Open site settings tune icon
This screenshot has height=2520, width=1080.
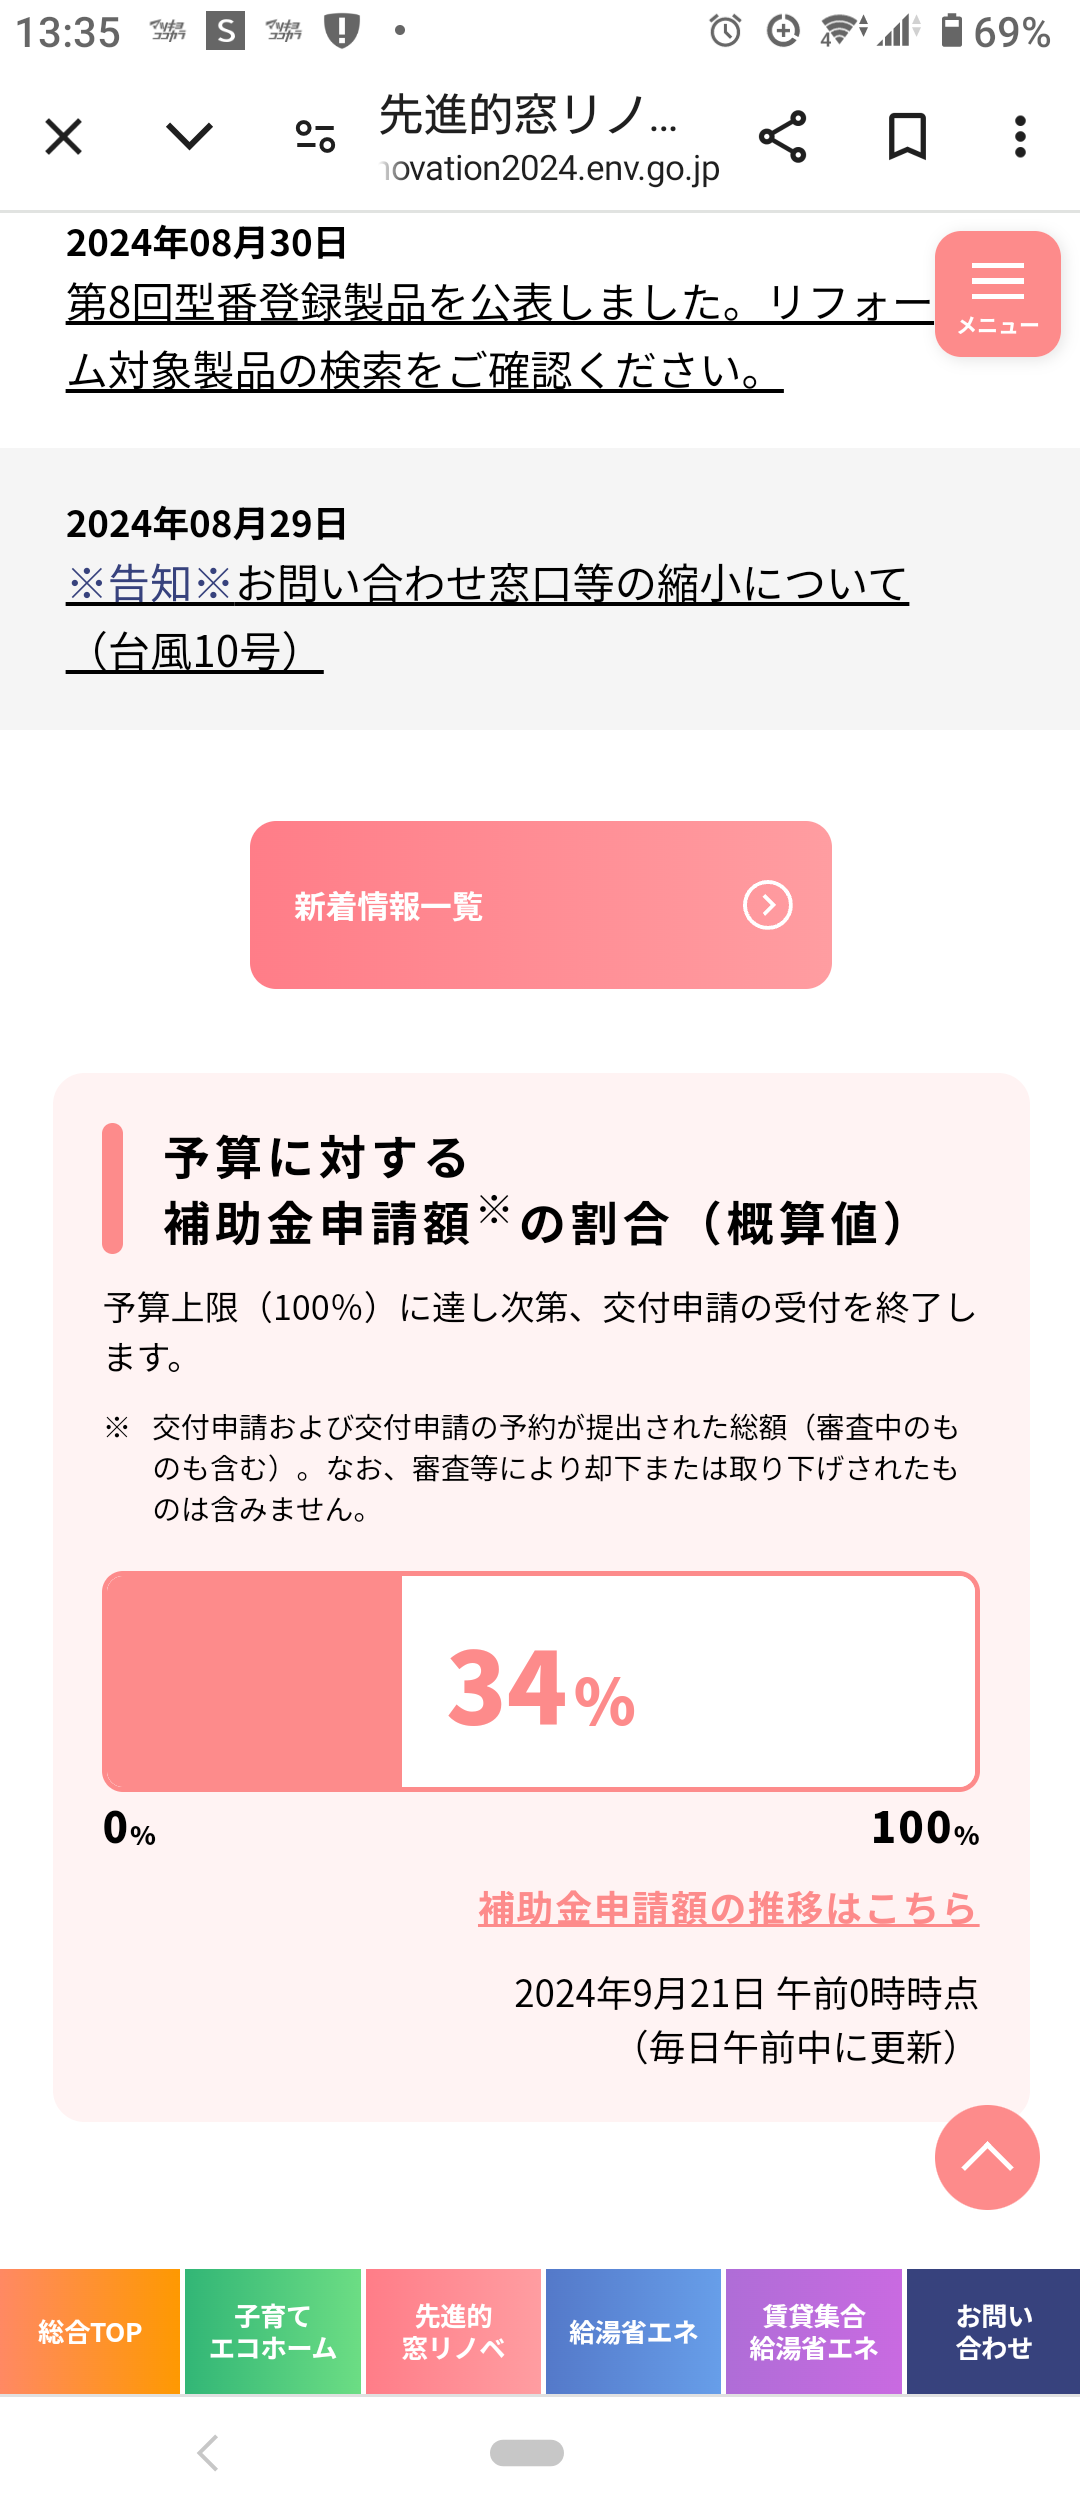click(316, 137)
